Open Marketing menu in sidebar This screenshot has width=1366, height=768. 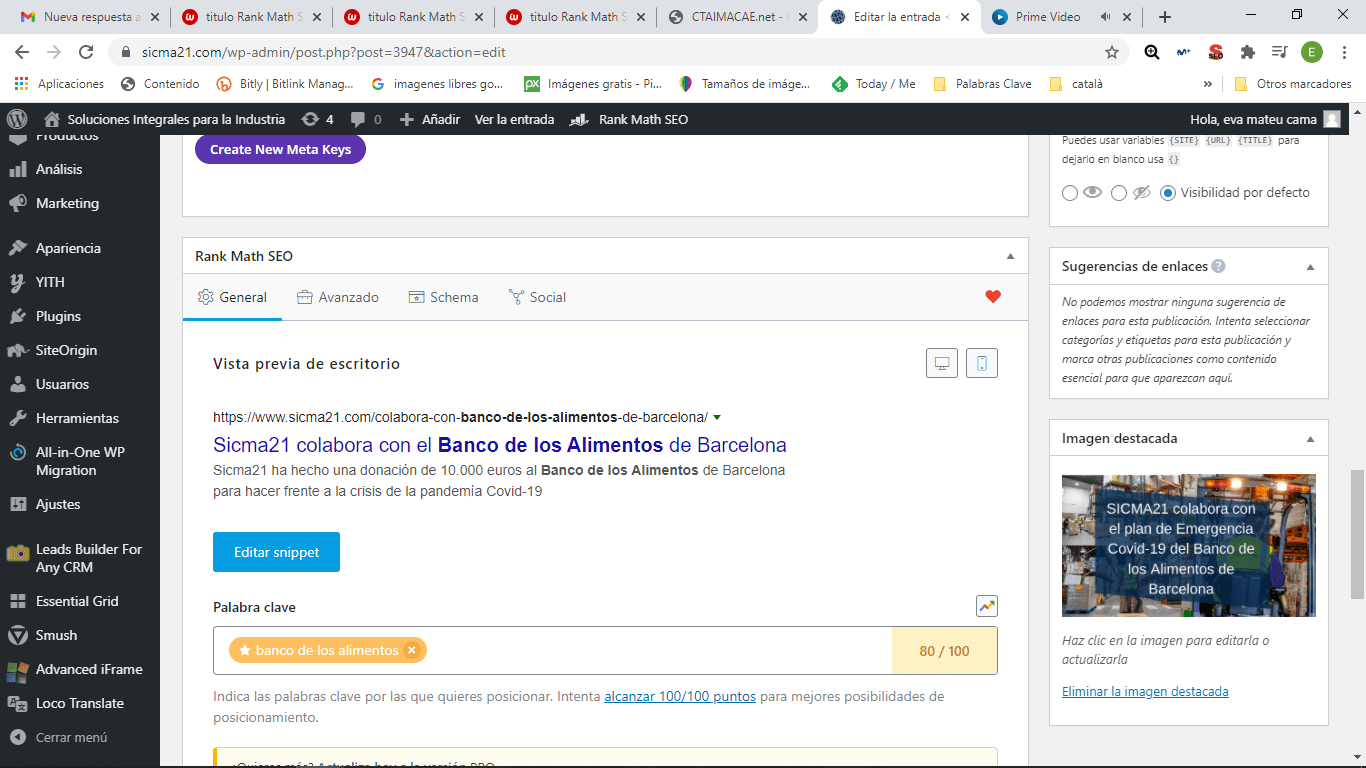(67, 203)
